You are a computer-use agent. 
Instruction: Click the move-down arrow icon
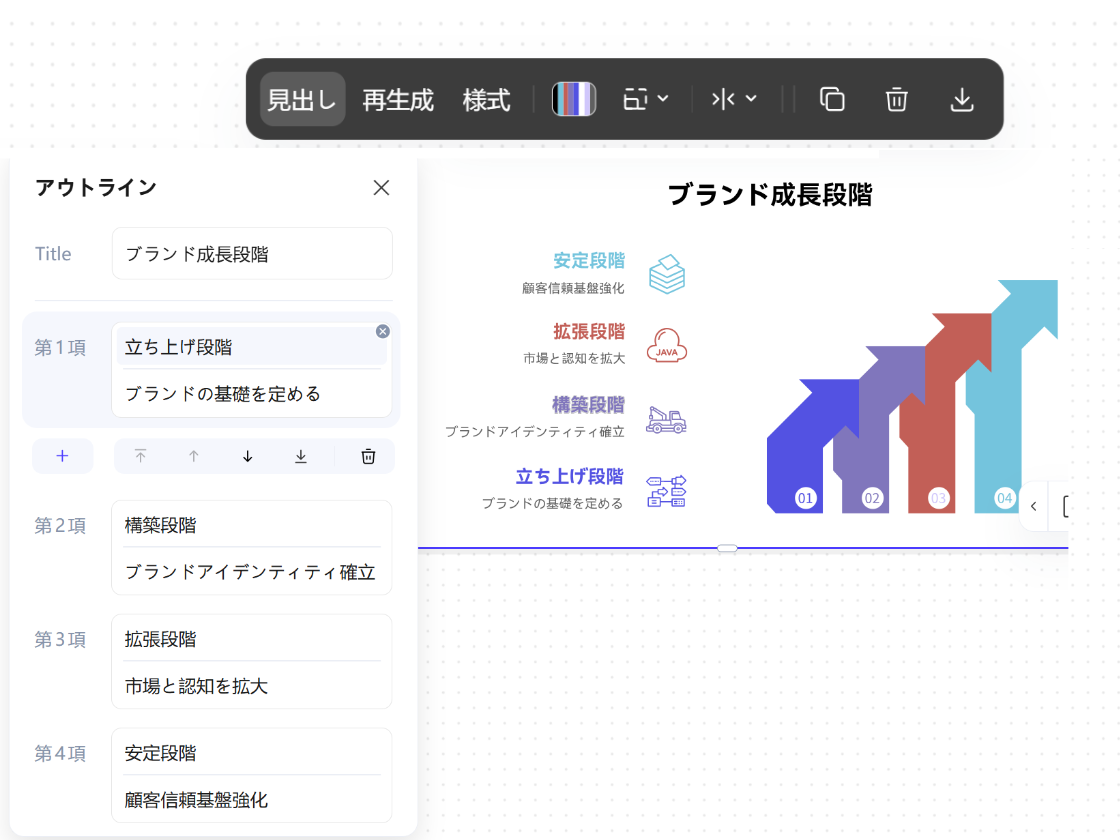click(246, 456)
